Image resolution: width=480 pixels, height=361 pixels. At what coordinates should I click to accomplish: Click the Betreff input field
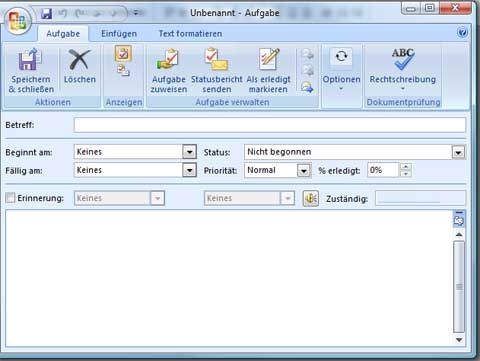click(x=270, y=125)
